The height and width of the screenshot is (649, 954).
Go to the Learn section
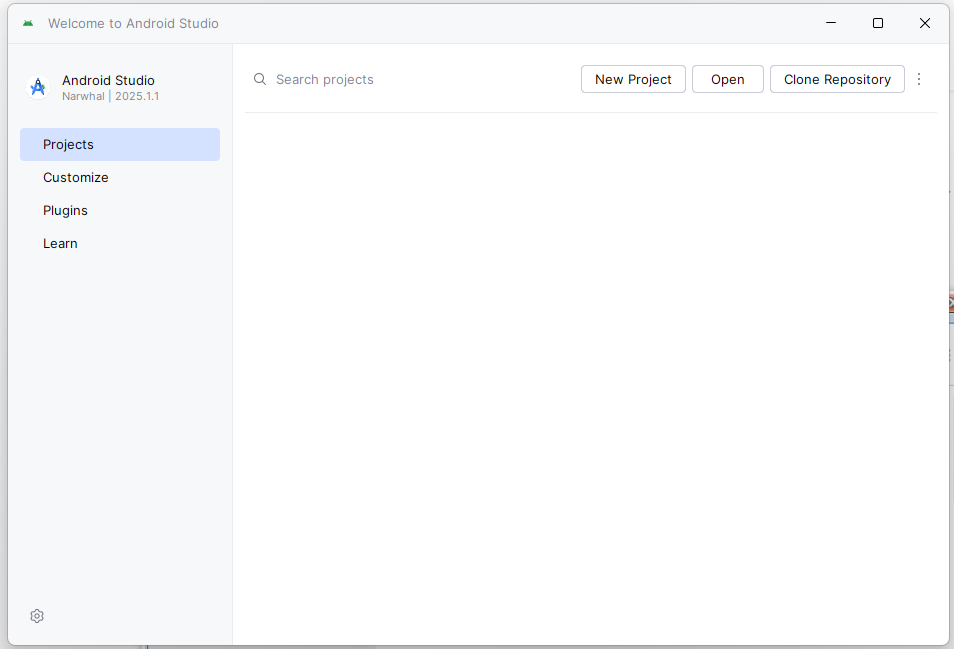[x=120, y=243]
